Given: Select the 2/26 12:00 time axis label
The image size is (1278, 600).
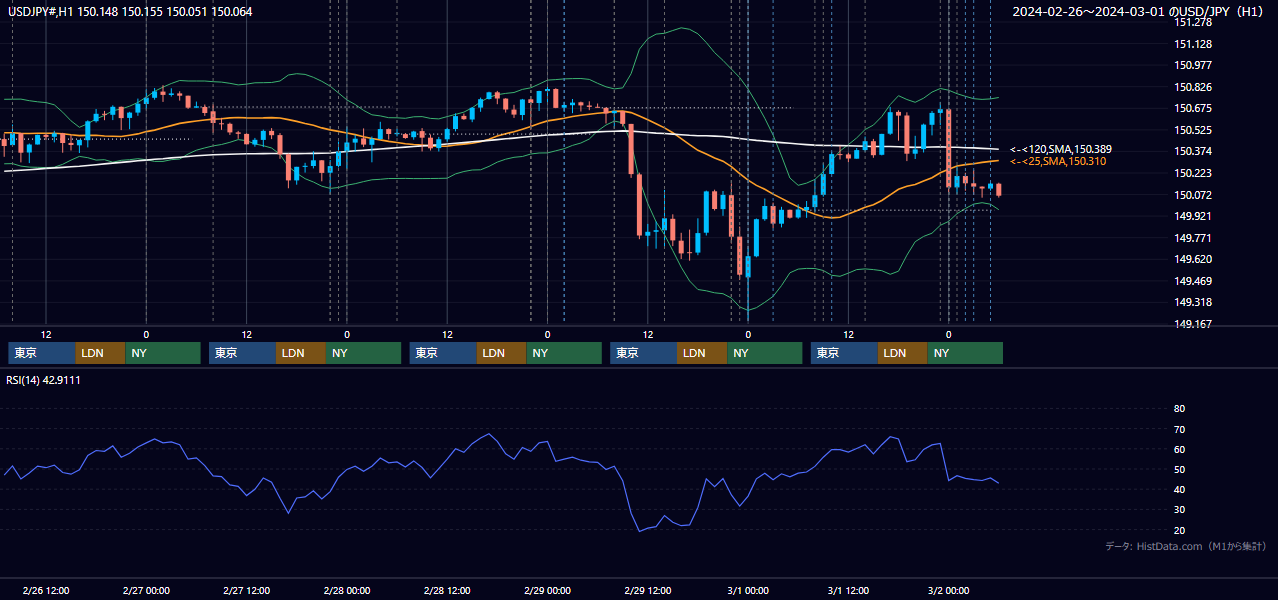Looking at the screenshot, I should pos(46,590).
